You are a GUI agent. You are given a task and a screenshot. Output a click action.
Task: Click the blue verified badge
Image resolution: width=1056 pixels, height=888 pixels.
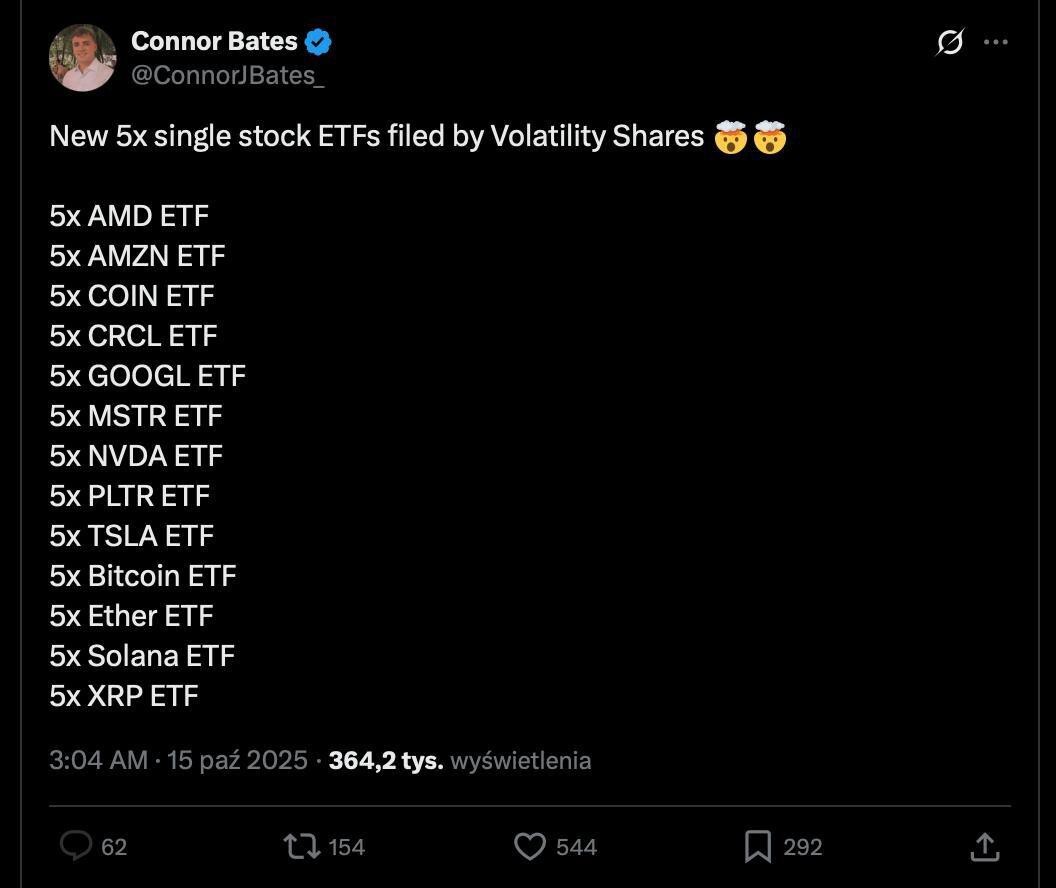[319, 42]
